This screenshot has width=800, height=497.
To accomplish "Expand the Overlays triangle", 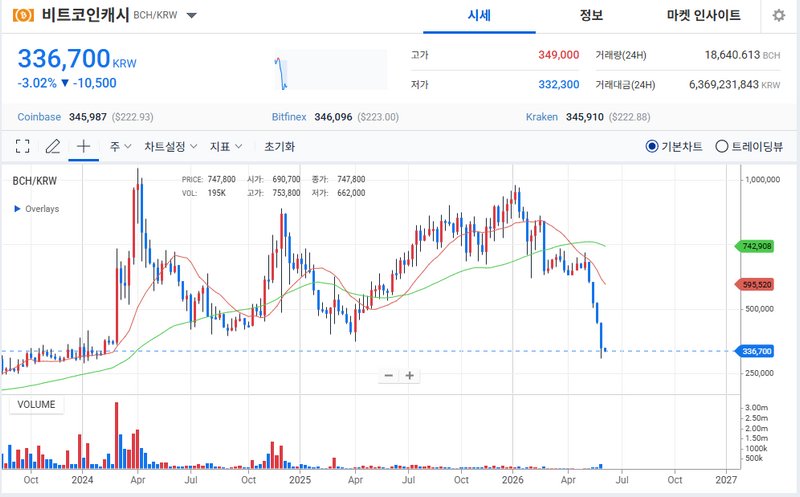I will point(17,209).
